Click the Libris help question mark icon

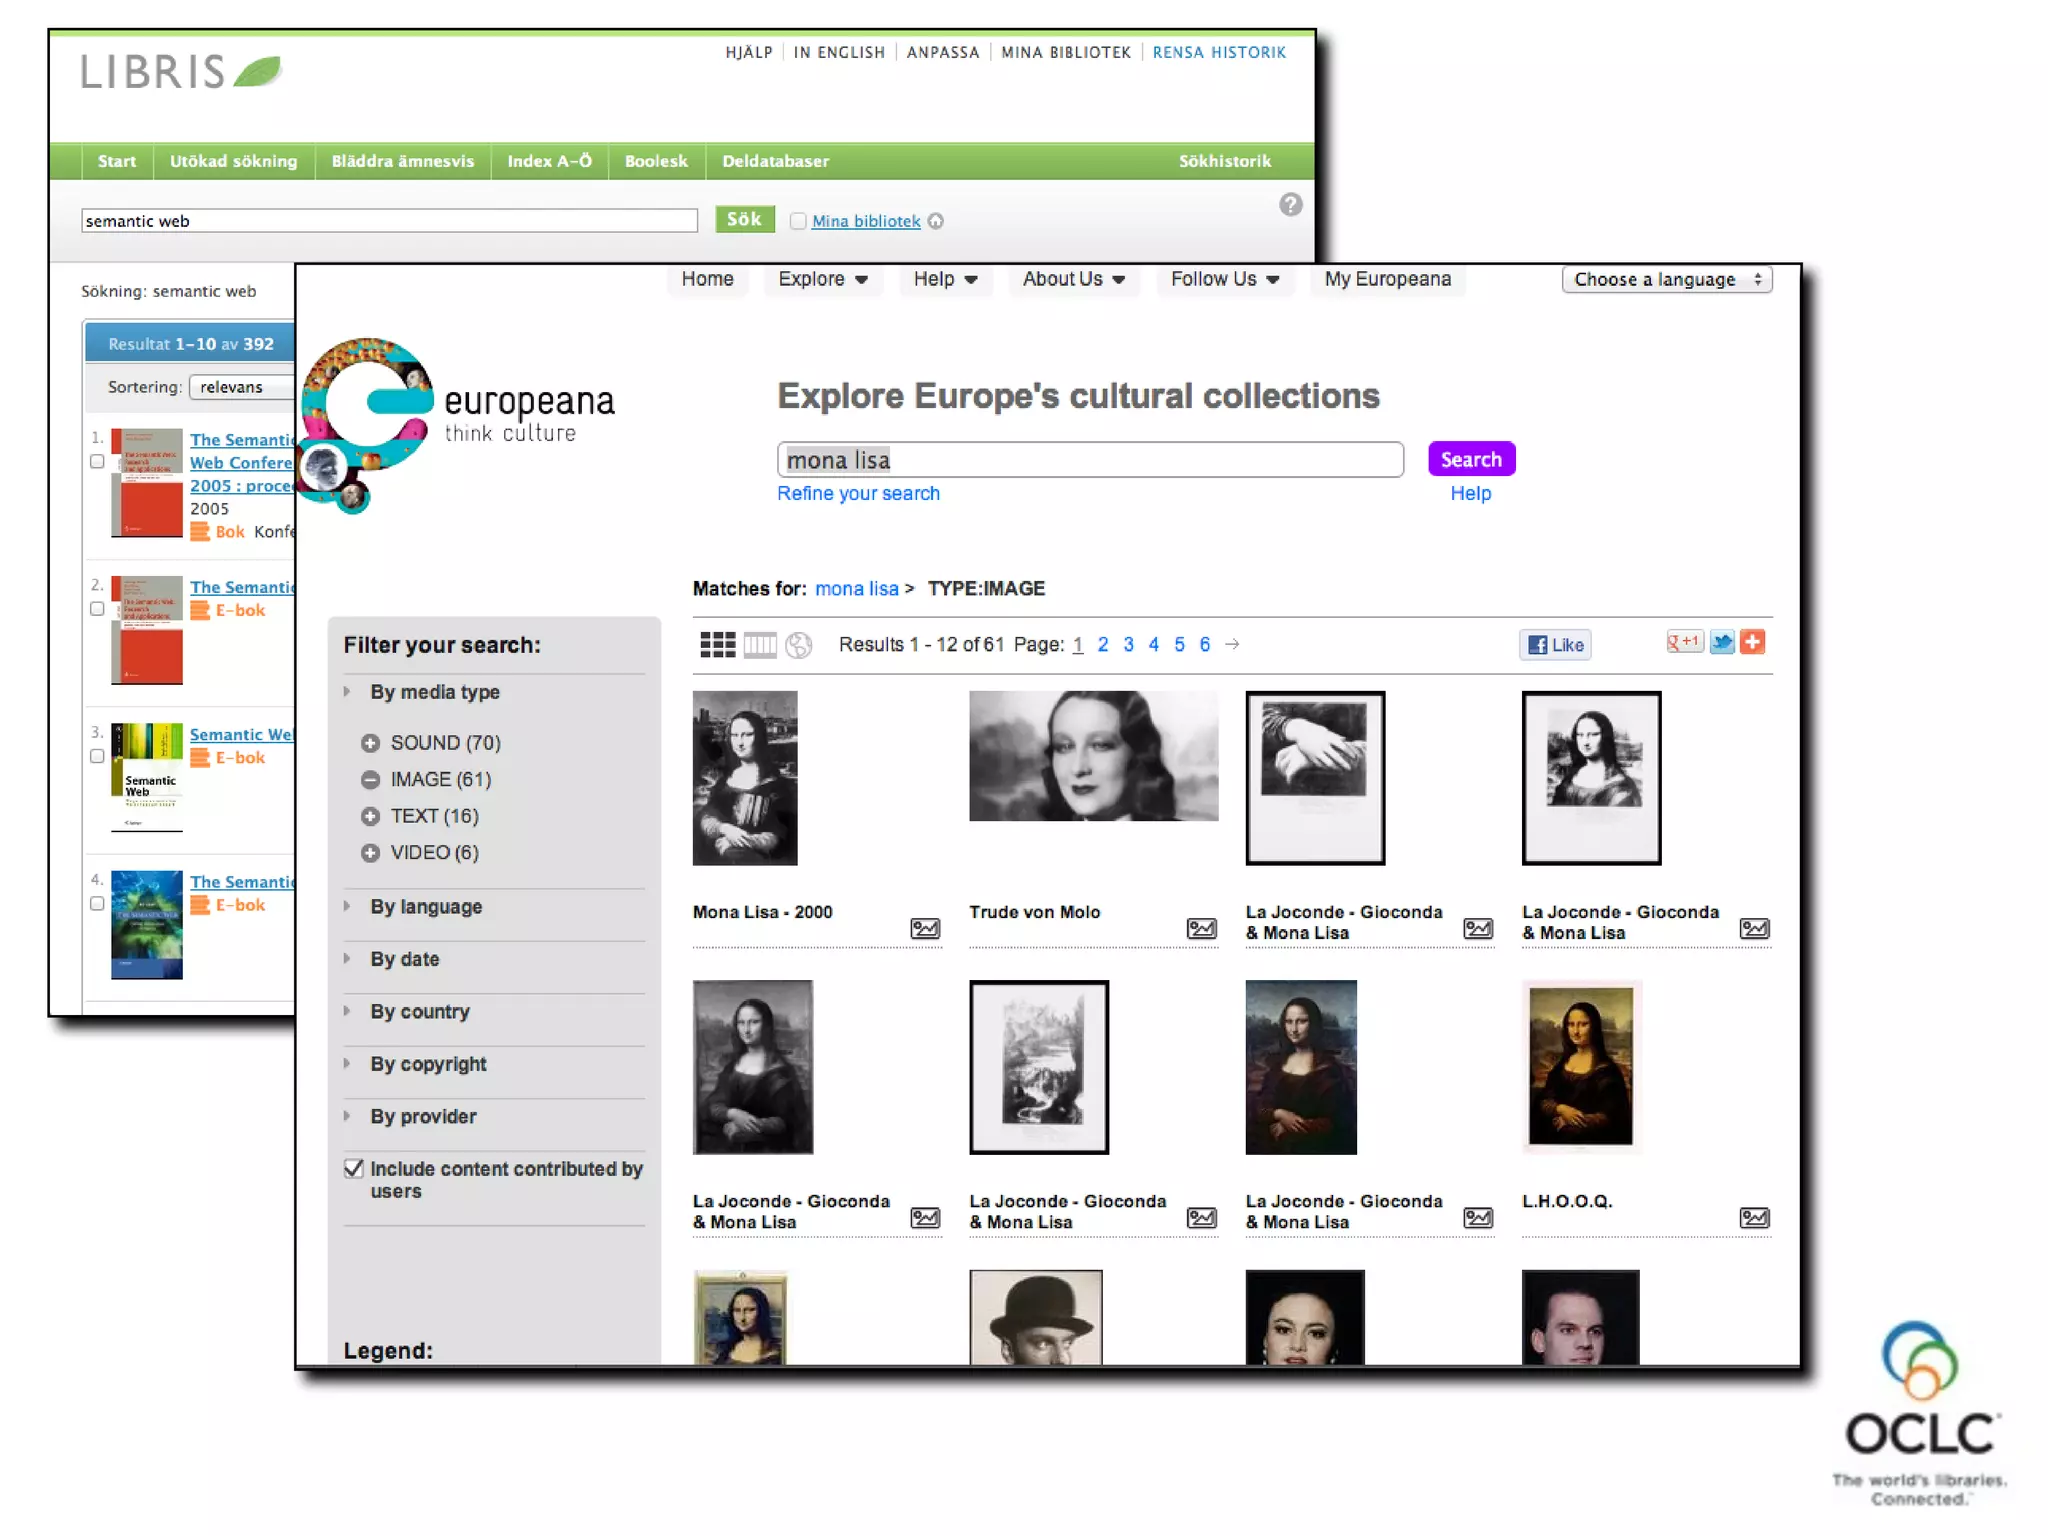(1291, 205)
